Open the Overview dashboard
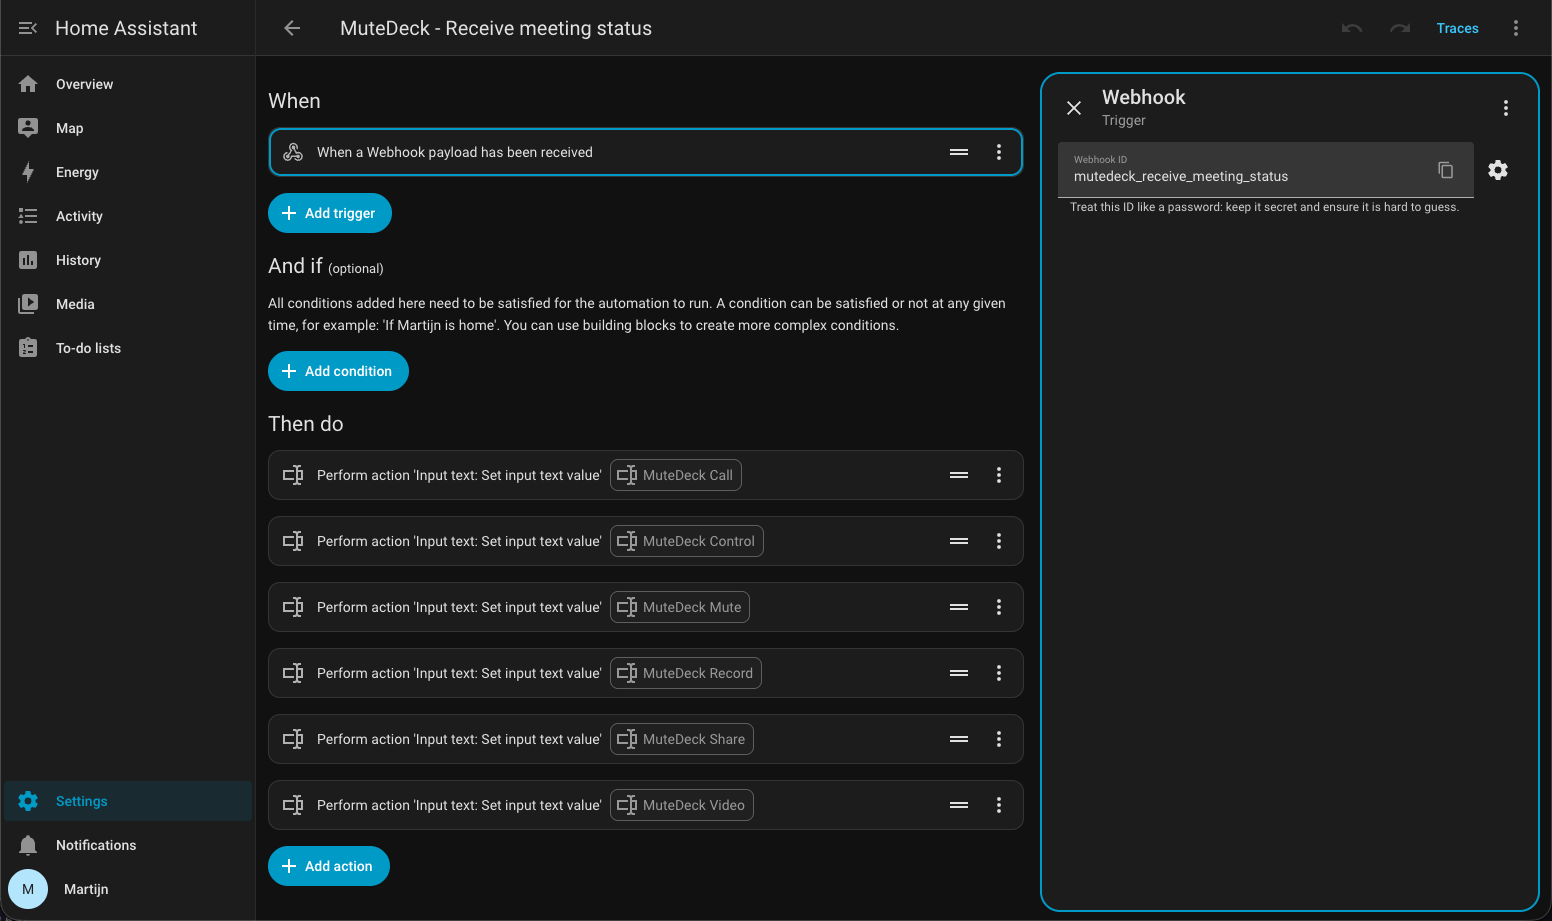This screenshot has height=921, width=1552. (128, 84)
